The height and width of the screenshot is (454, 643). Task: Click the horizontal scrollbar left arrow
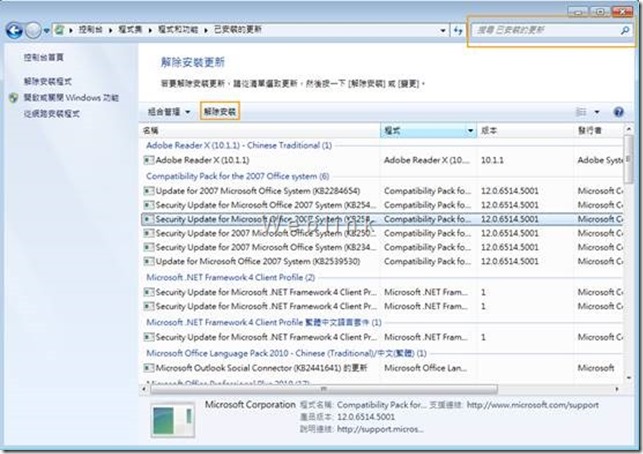coord(144,389)
